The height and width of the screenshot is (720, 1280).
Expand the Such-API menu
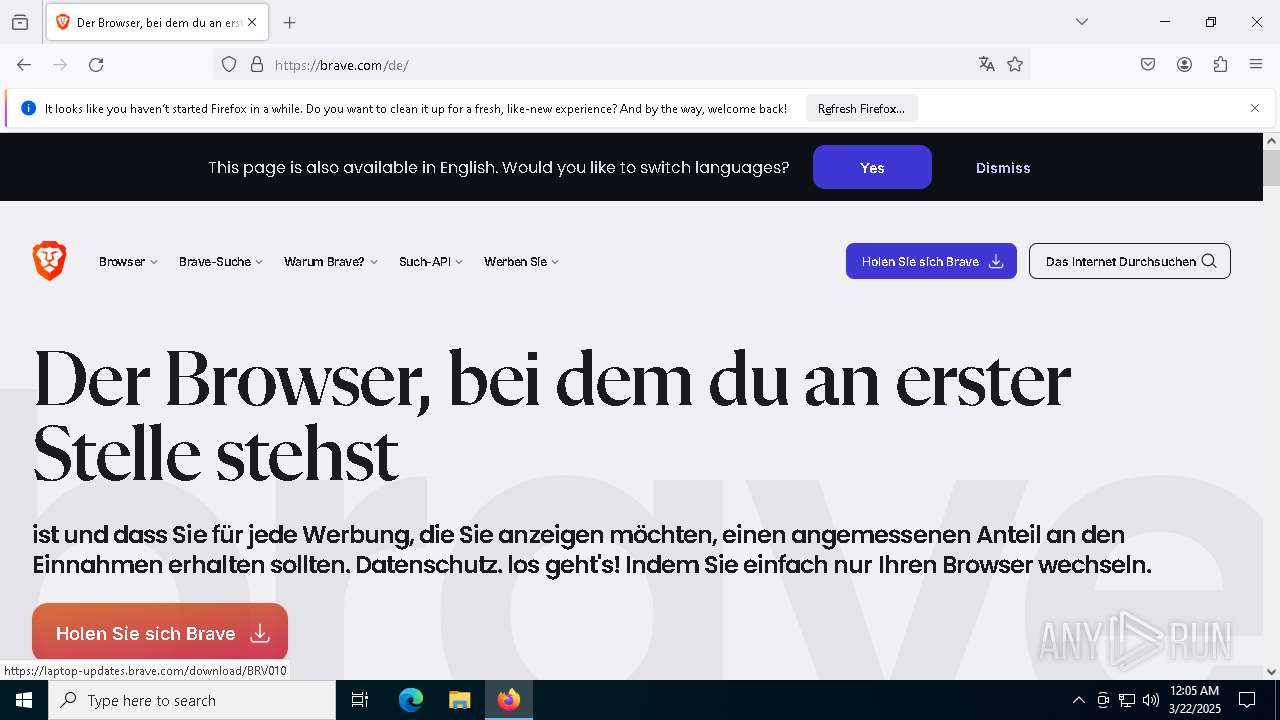point(431,262)
